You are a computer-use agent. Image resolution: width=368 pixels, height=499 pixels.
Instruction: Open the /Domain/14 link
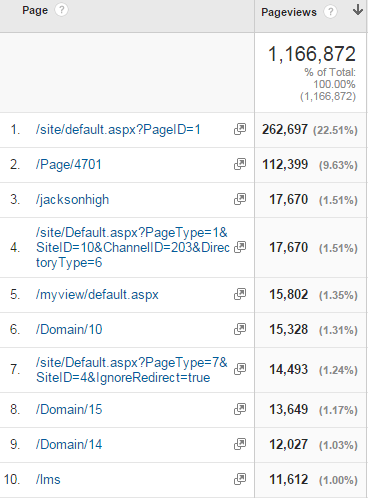tap(69, 444)
